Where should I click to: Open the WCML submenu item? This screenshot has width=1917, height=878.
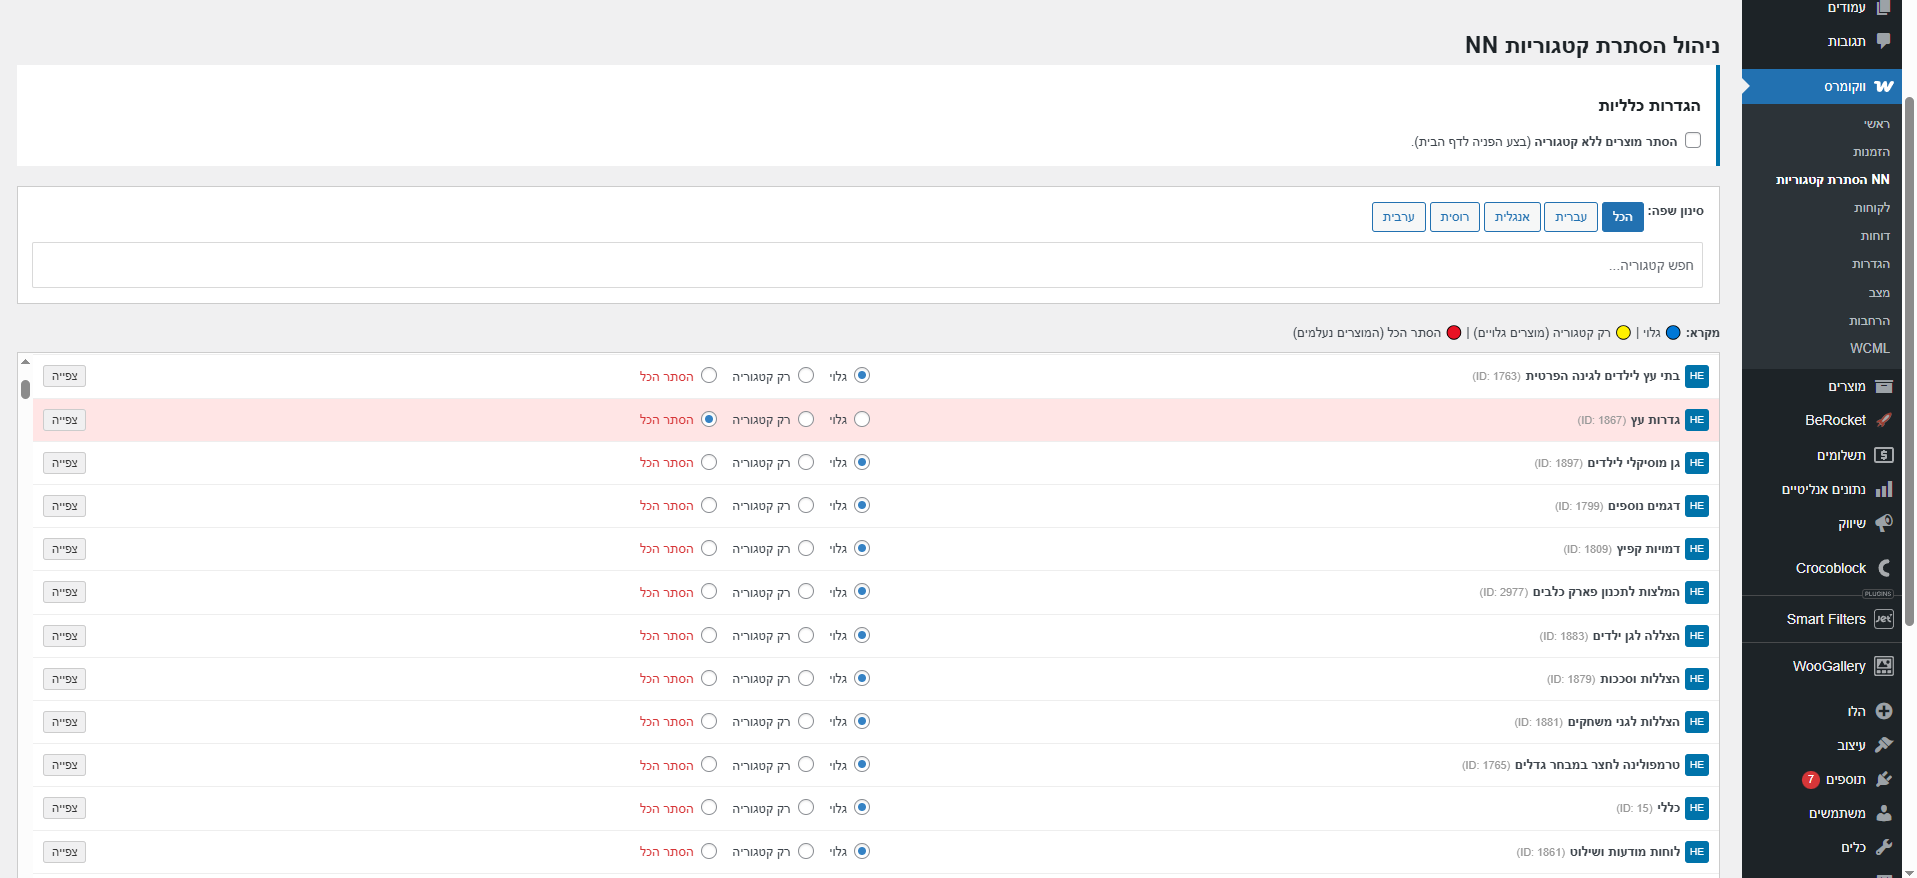click(x=1869, y=348)
